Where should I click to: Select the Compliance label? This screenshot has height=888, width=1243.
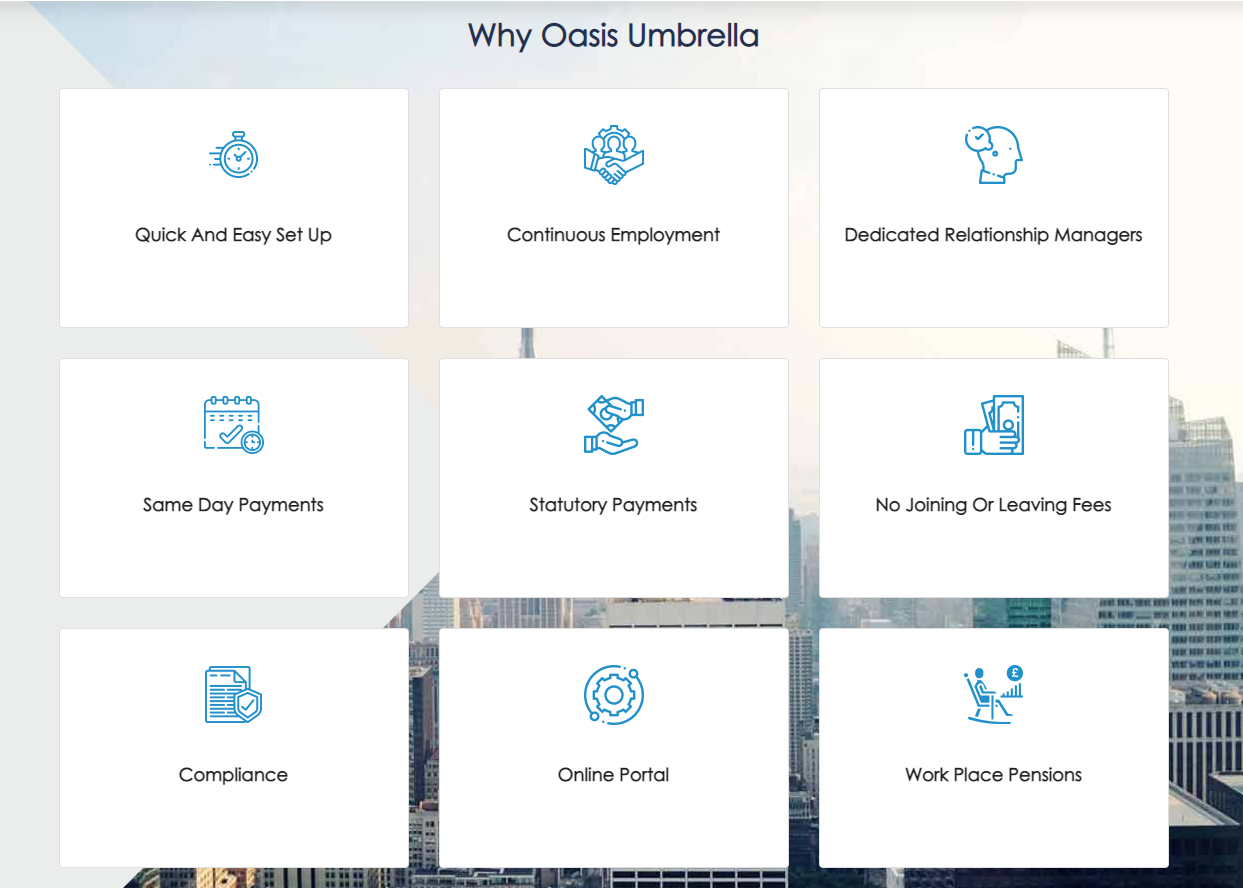(x=234, y=774)
